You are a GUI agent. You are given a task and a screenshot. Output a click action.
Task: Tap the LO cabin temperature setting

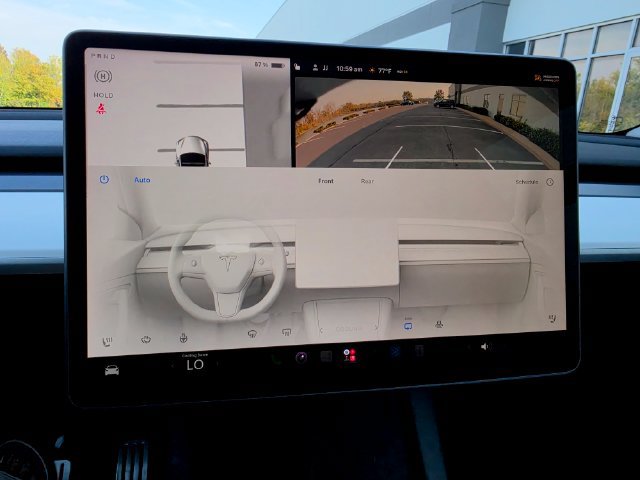[x=195, y=364]
